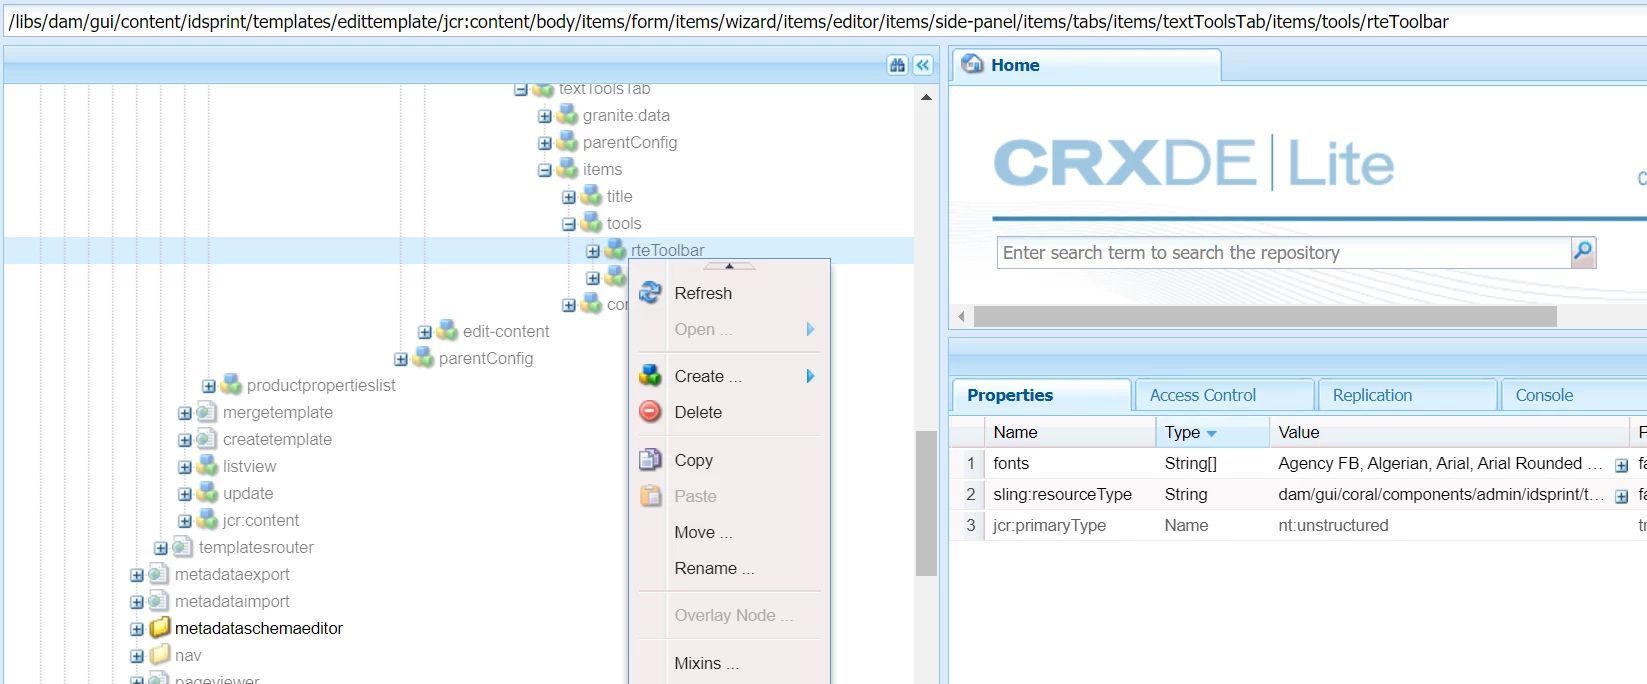Click the productpropertieslist node icon
The height and width of the screenshot is (684, 1647).
[x=231, y=384]
